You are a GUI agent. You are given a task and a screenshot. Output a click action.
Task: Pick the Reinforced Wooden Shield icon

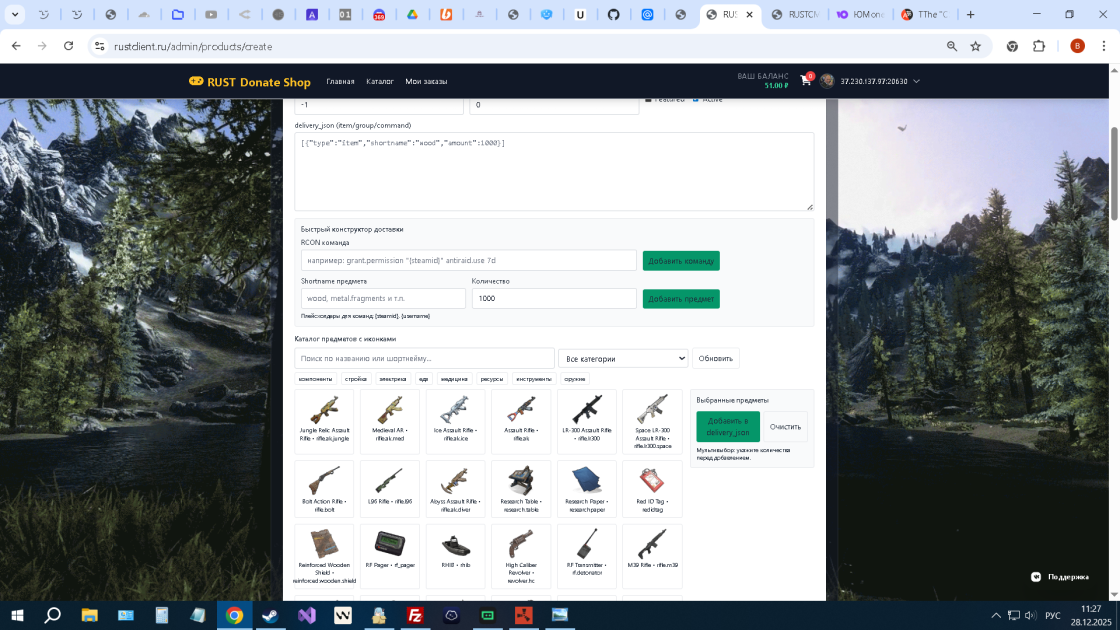tap(324, 544)
